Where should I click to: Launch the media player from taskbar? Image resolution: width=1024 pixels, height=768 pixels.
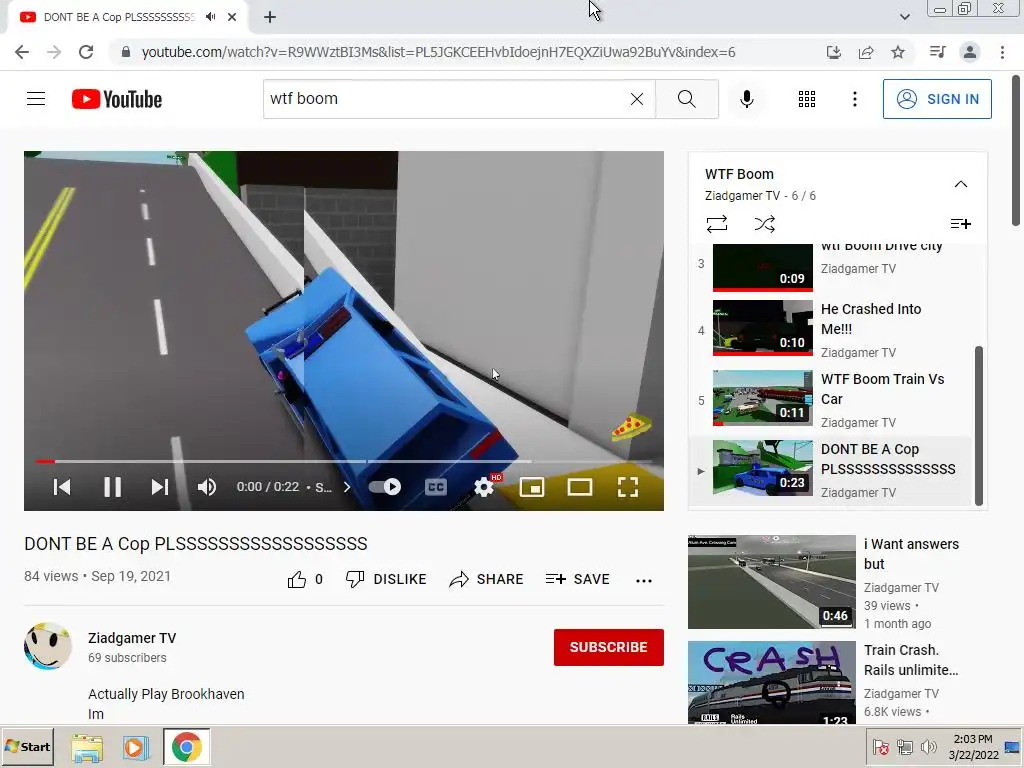[x=135, y=747]
